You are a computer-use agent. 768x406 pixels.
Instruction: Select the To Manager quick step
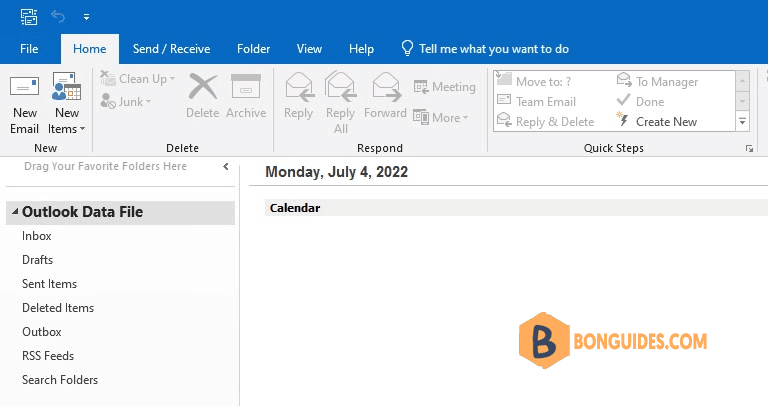[657, 81]
